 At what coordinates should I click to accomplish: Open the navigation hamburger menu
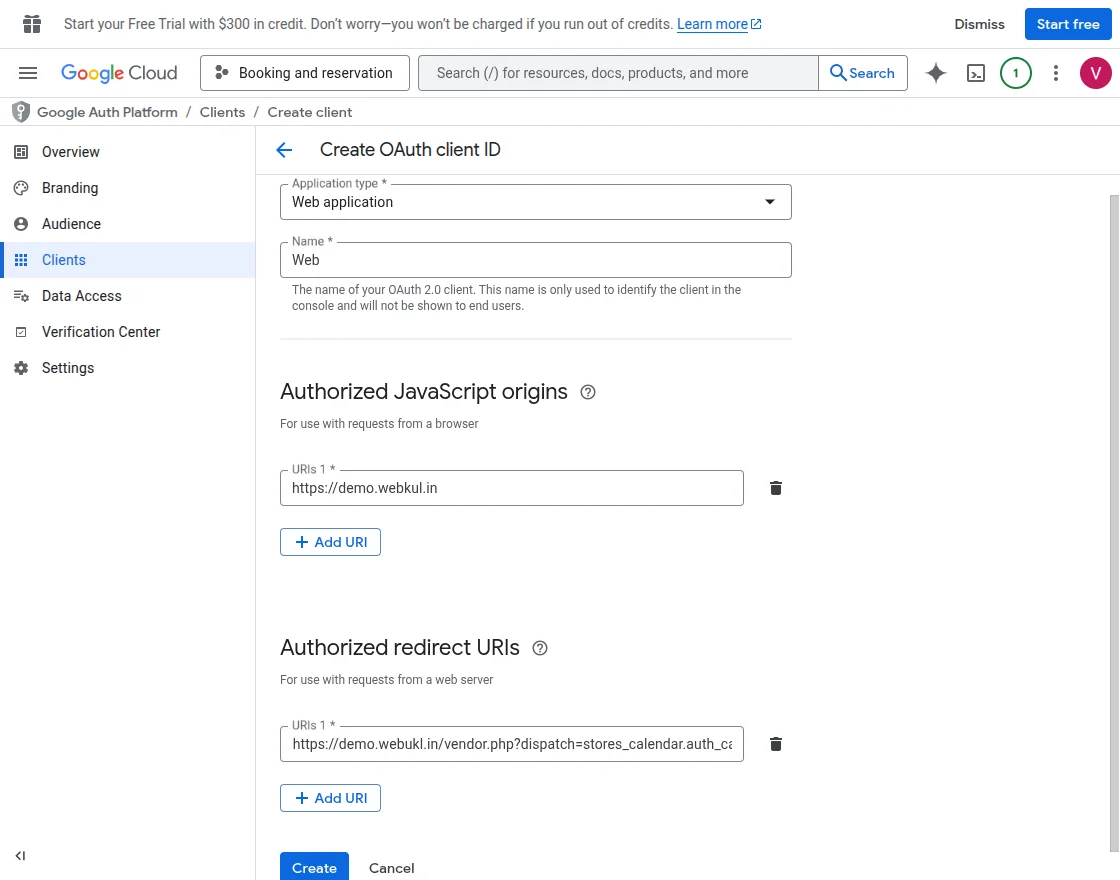[27, 72]
